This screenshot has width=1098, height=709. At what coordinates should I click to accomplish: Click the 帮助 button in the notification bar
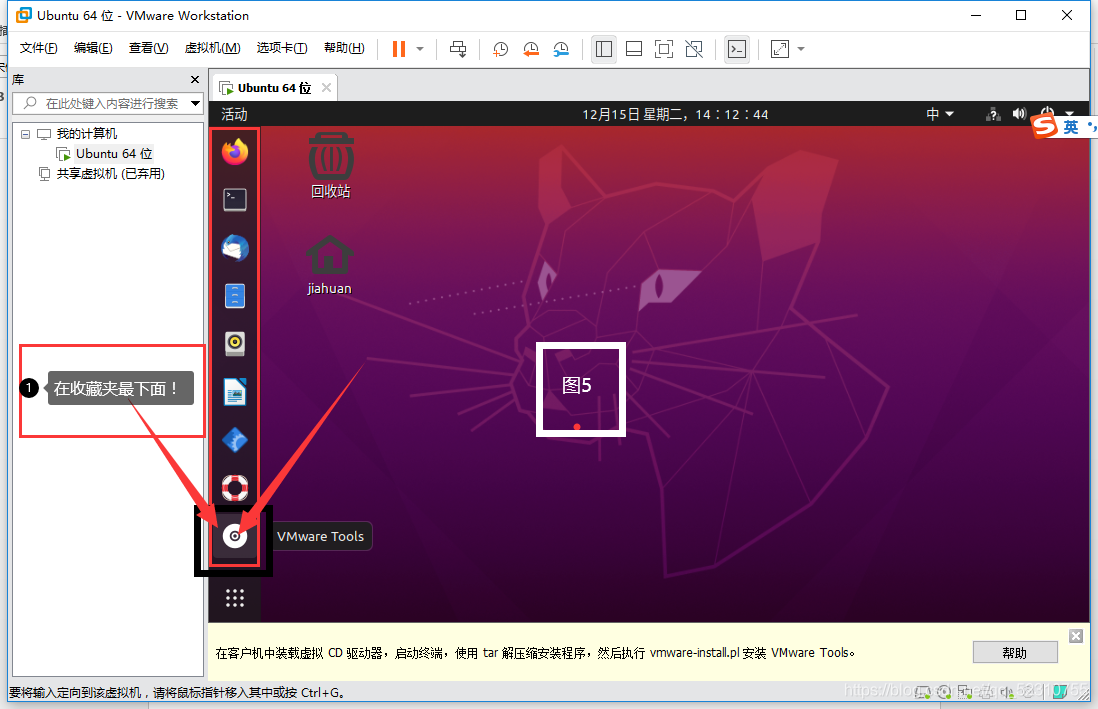(1014, 651)
